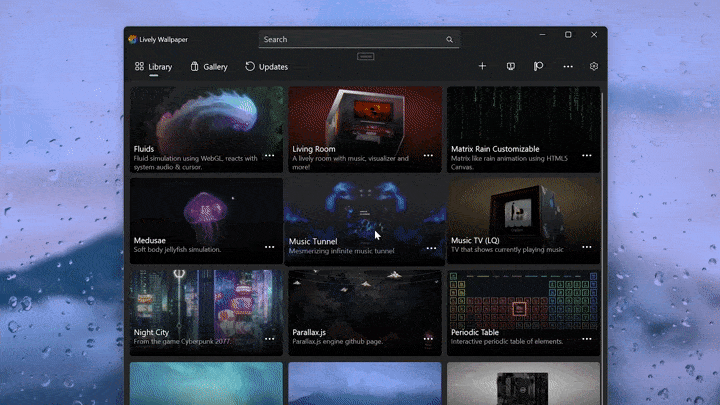Click the Add Wallpaper plus icon
This screenshot has width=720, height=405.
[x=482, y=67]
